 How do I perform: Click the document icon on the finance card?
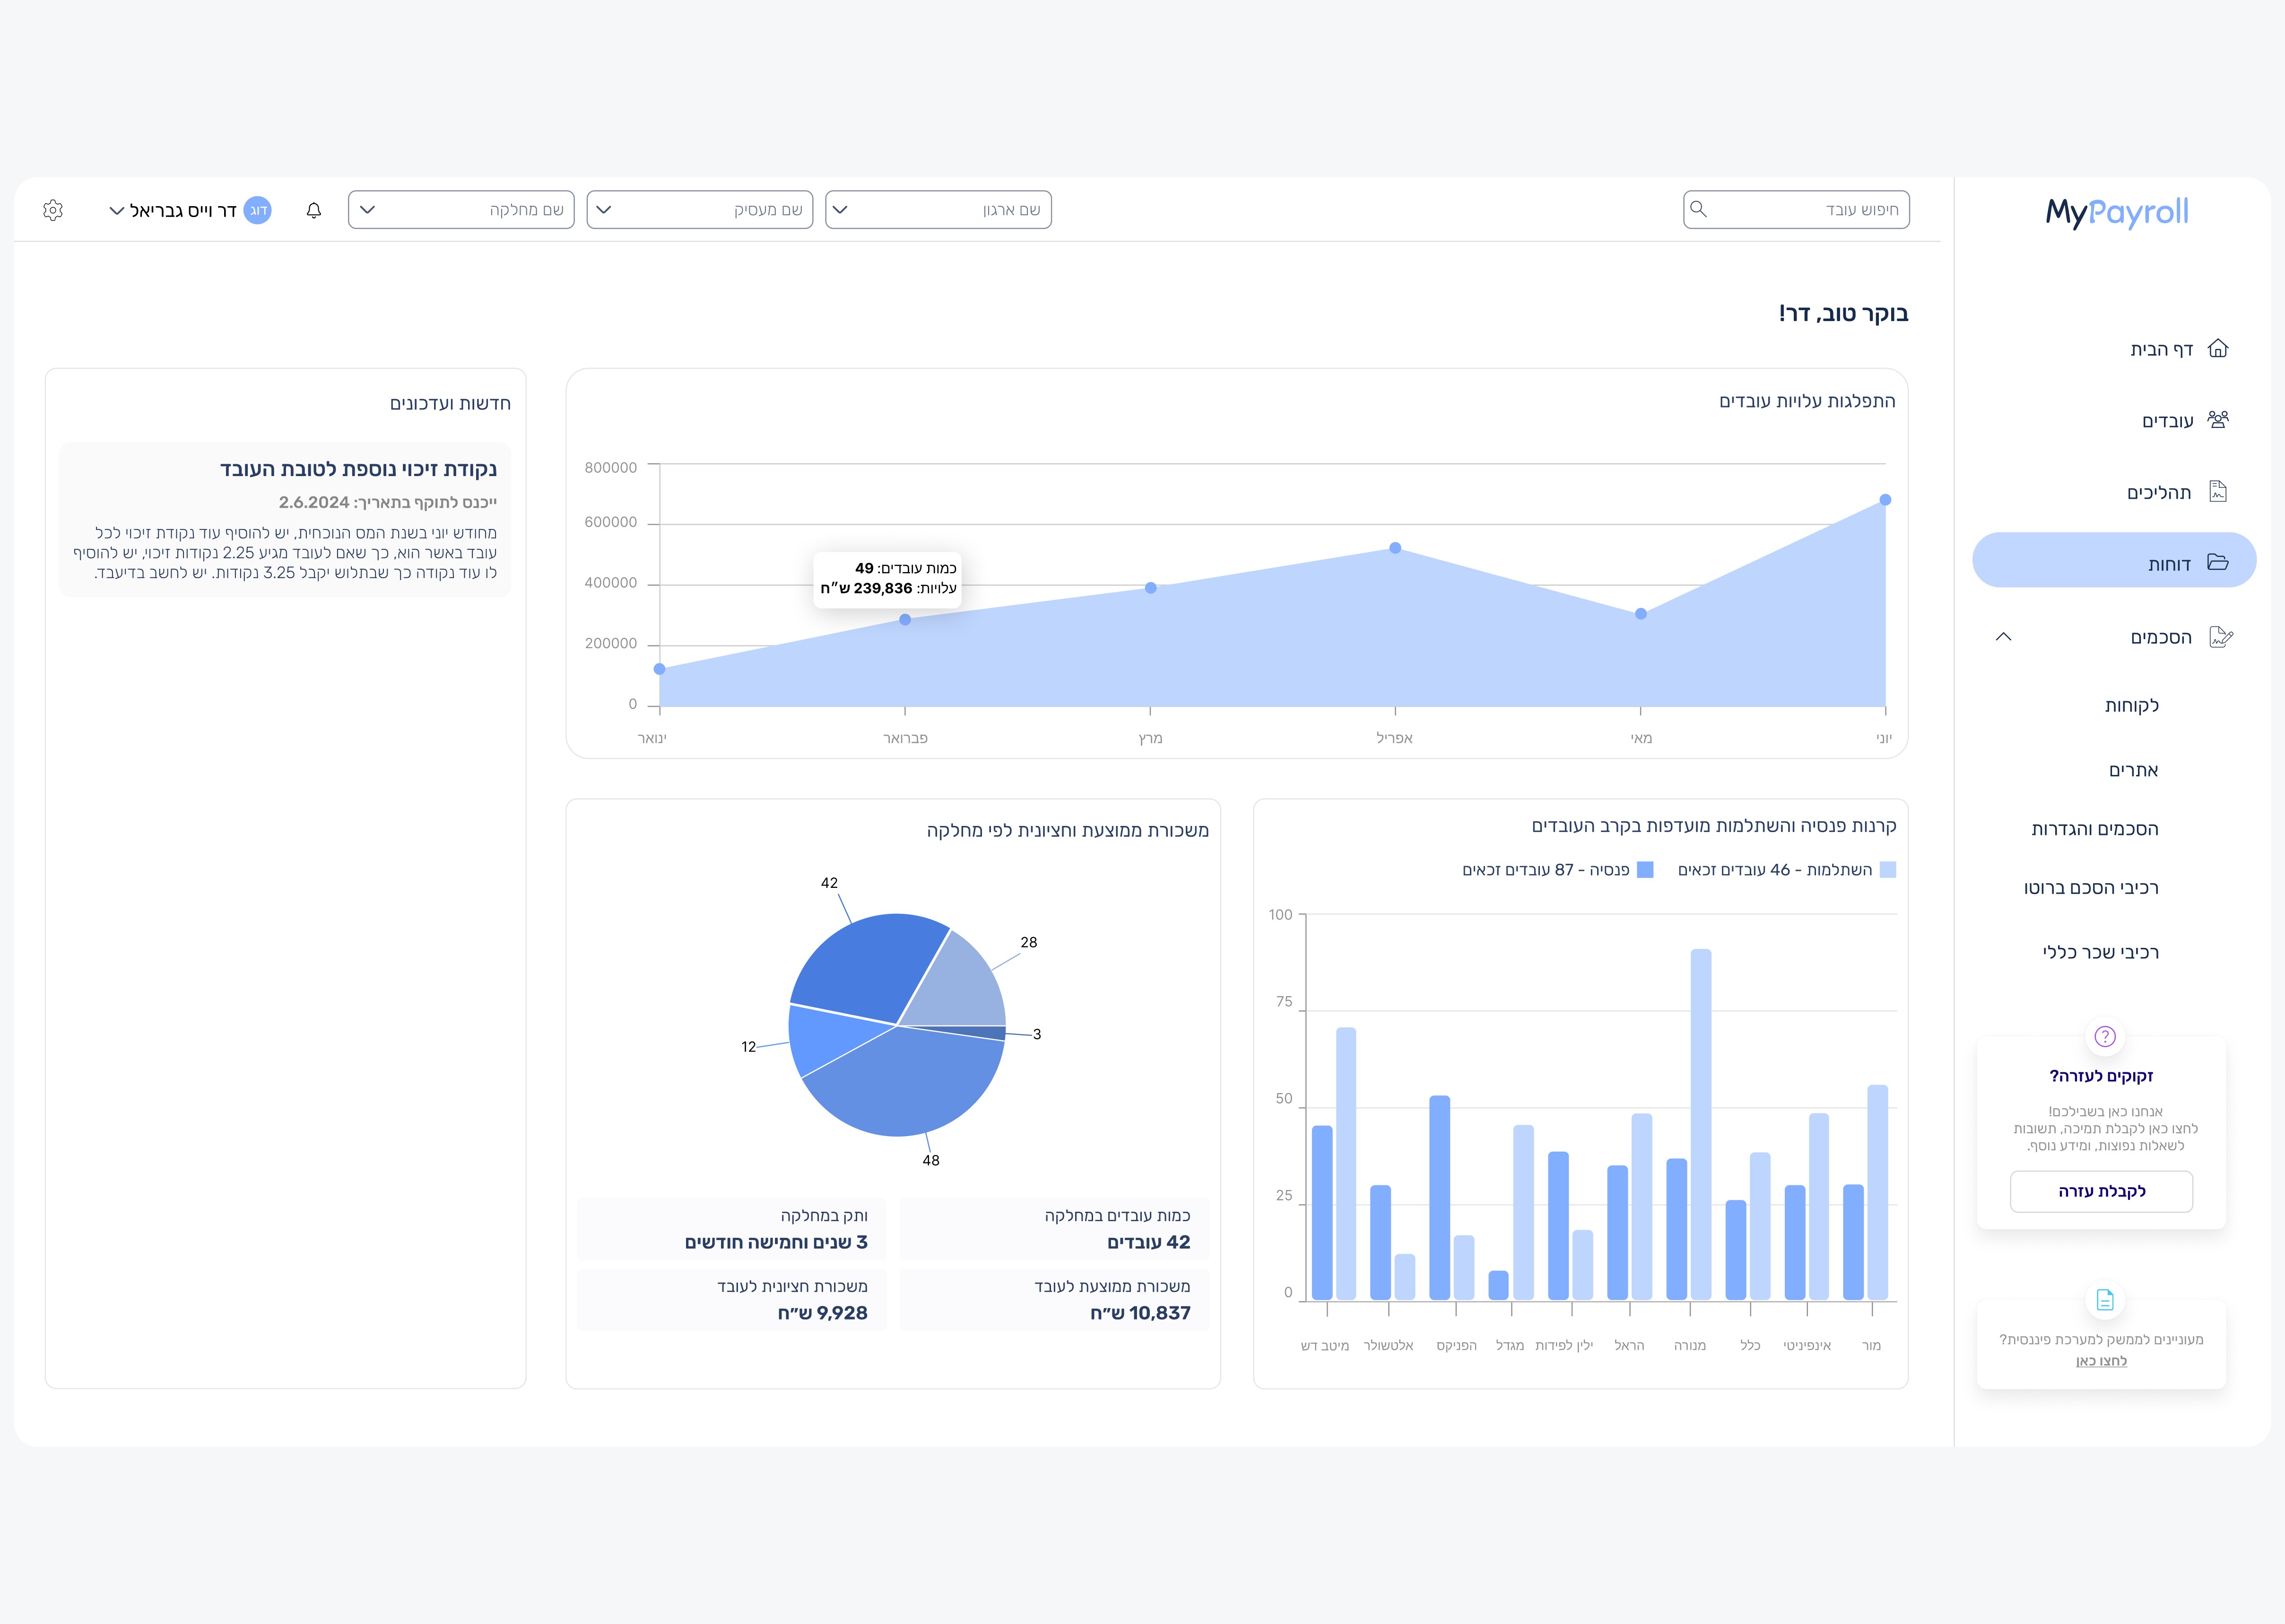[2105, 1300]
